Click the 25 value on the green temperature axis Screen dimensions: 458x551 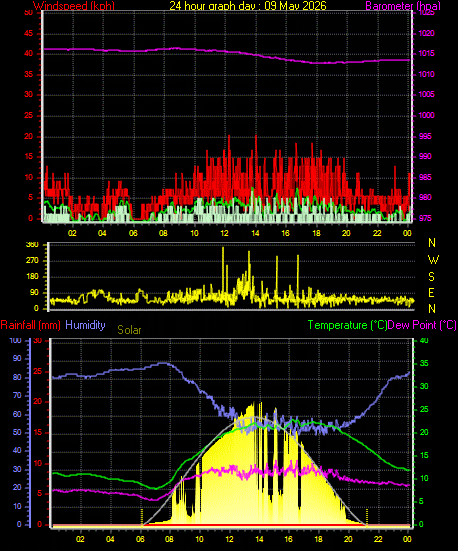click(x=424, y=409)
